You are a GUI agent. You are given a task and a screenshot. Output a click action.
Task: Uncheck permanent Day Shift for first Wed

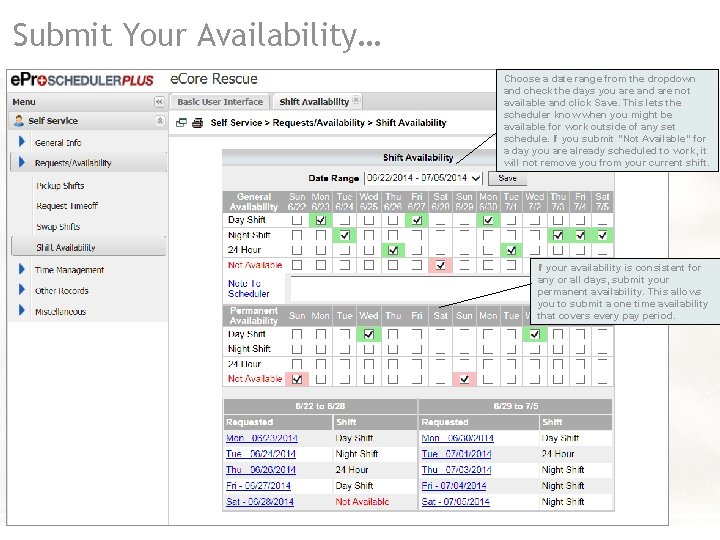pyautogui.click(x=368, y=334)
